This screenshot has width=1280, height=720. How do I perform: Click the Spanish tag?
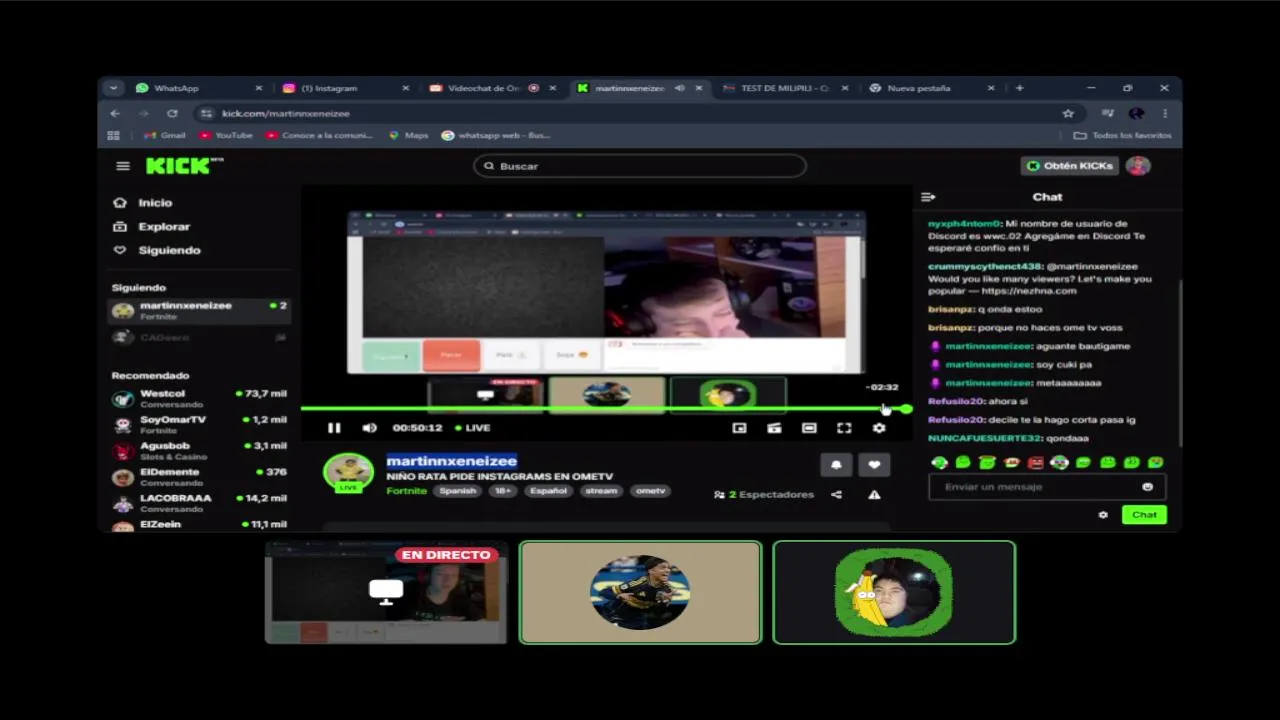pyautogui.click(x=458, y=491)
